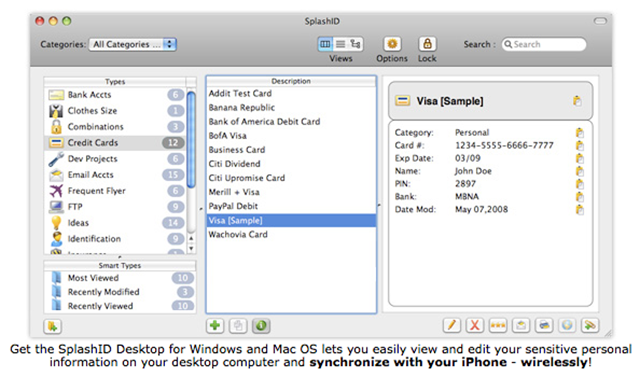Select the Wachovia Card record
Screen dimensions: 640x377
[291, 235]
